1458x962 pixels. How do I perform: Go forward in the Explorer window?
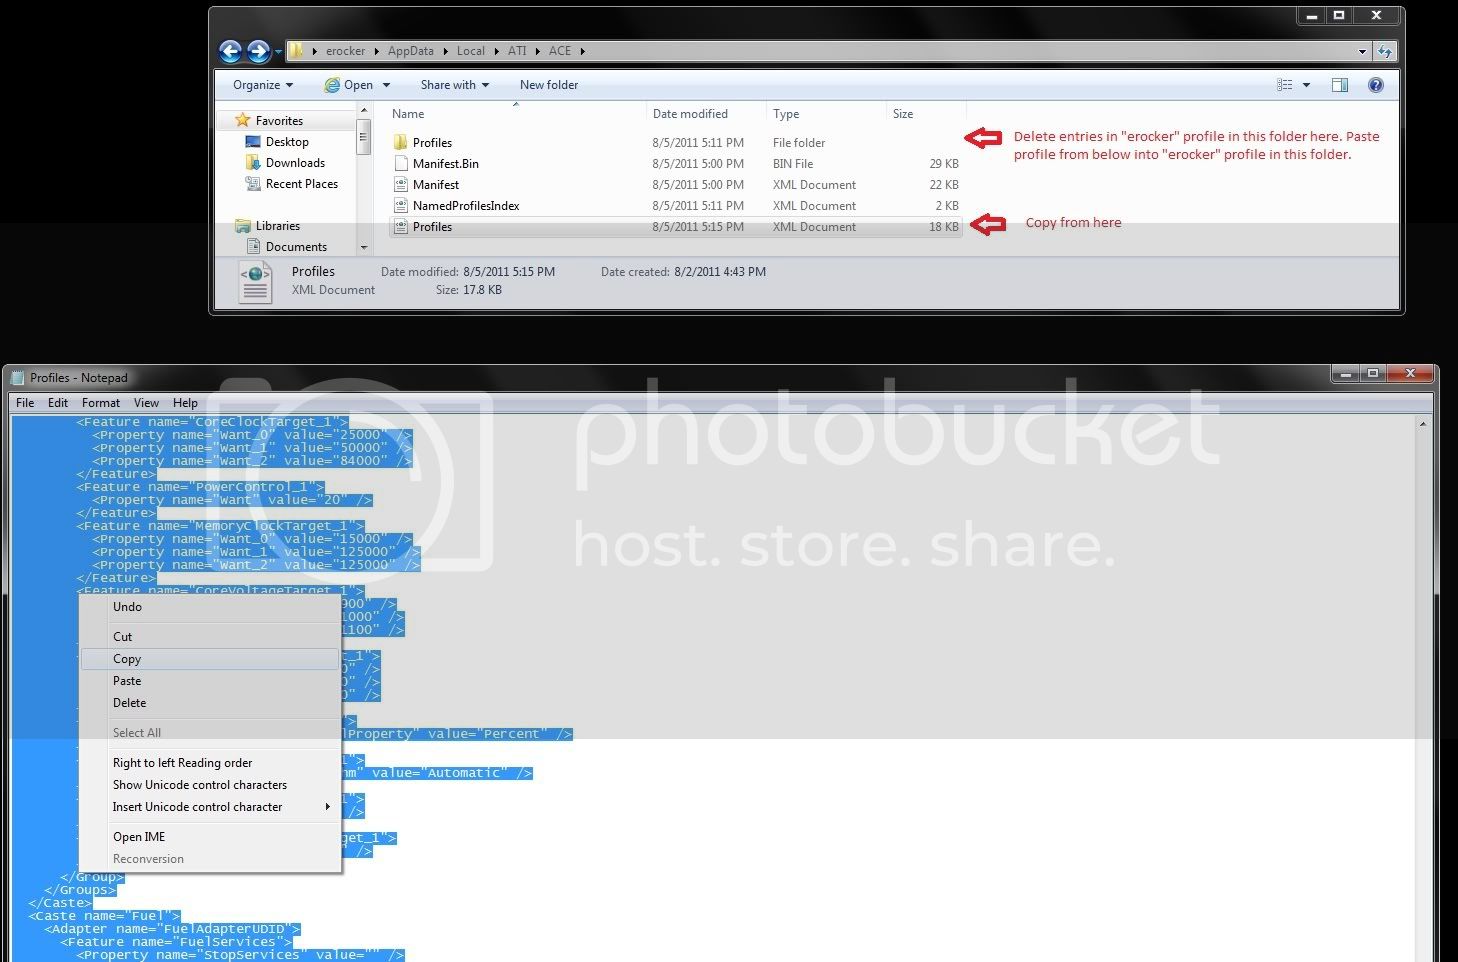point(258,51)
